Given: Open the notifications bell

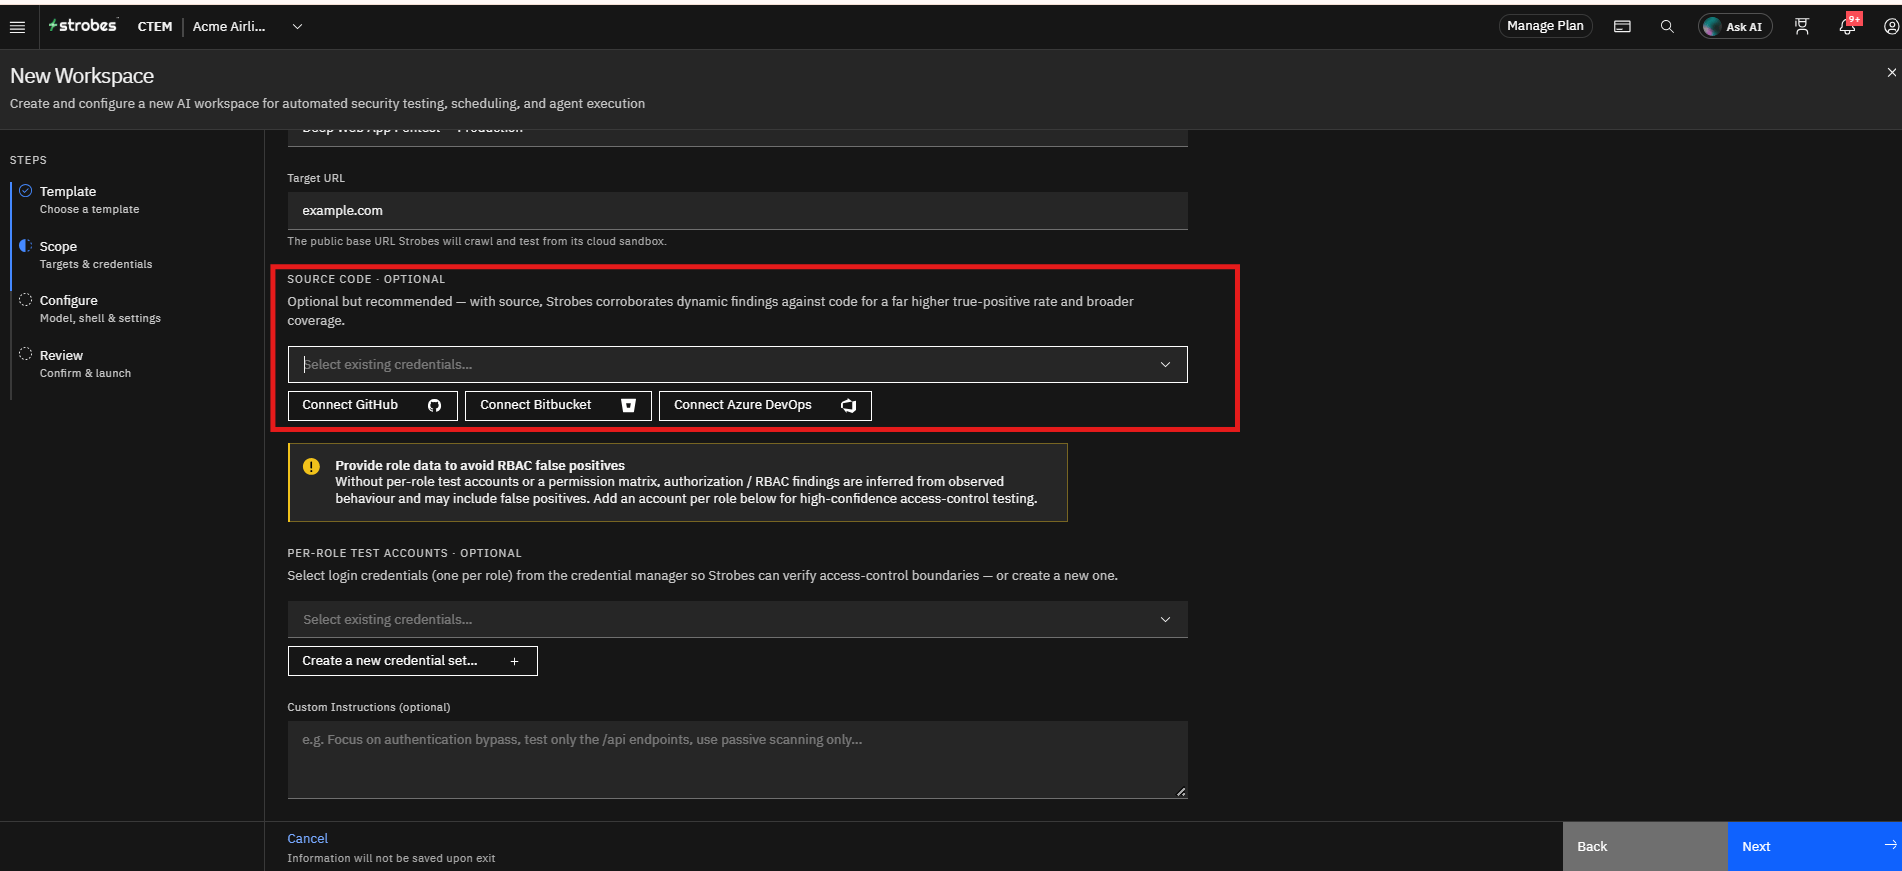Looking at the screenshot, I should (x=1848, y=27).
